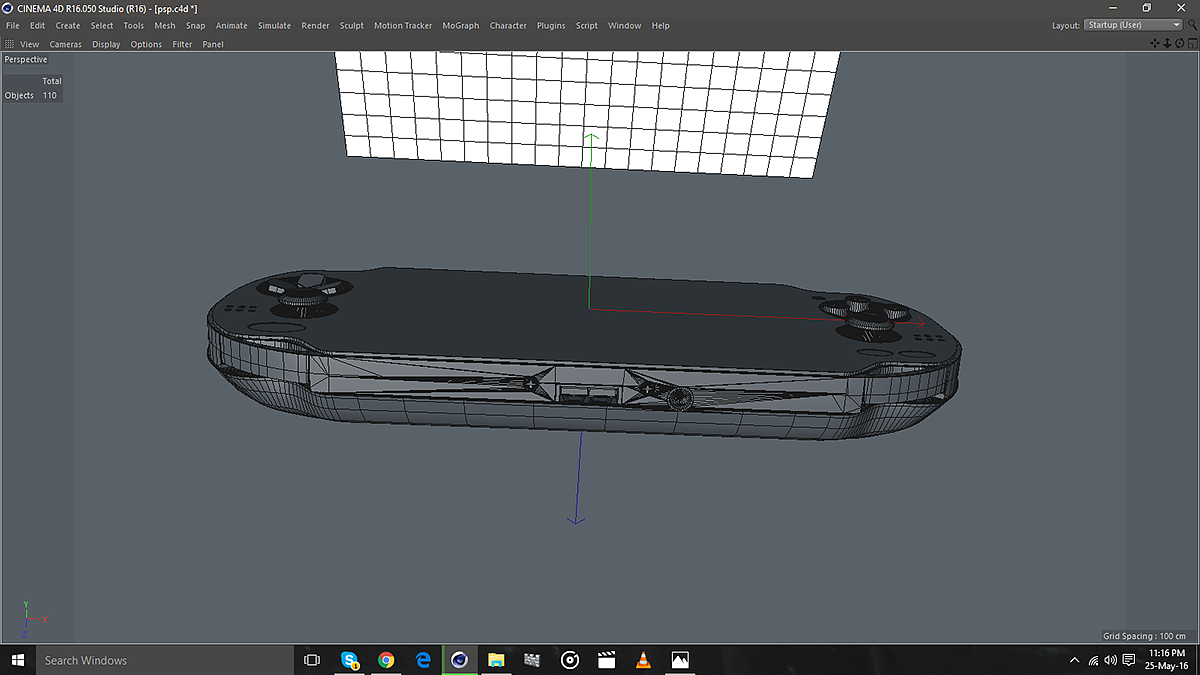Click the viewport move camera icon
Screen dimensions: 1200x675
point(1155,43)
